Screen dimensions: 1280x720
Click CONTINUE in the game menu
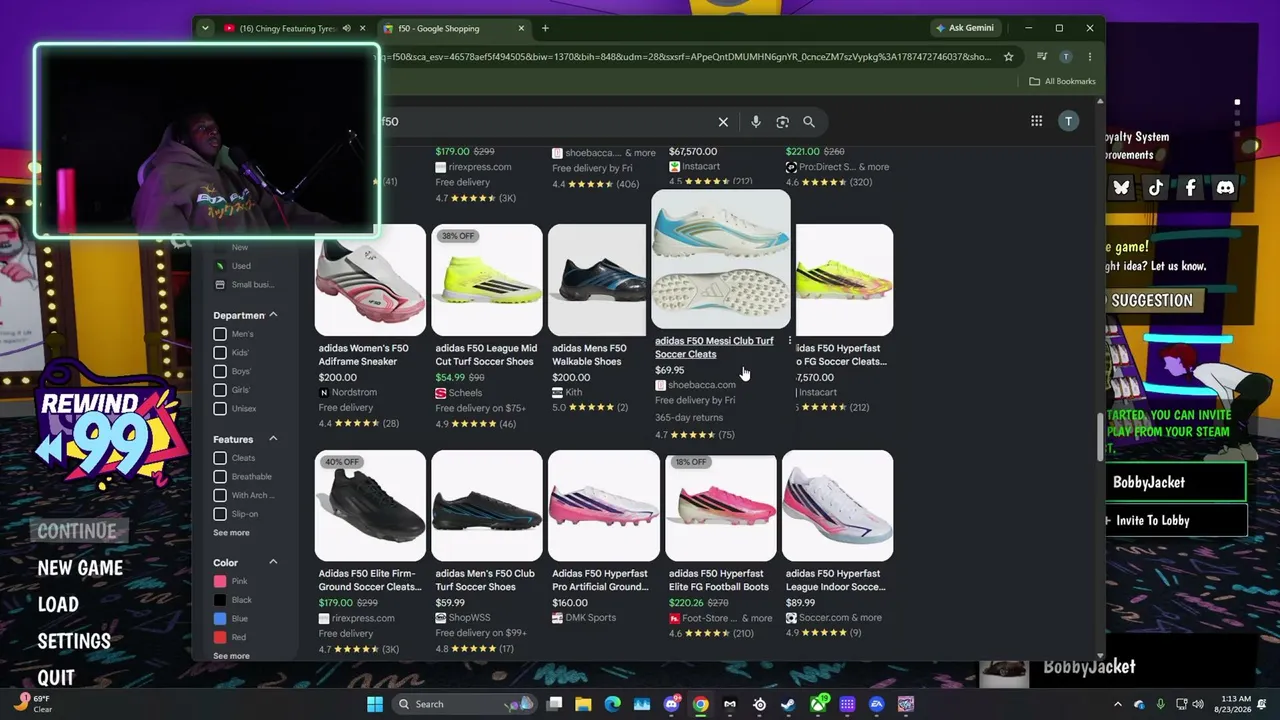[x=77, y=531]
